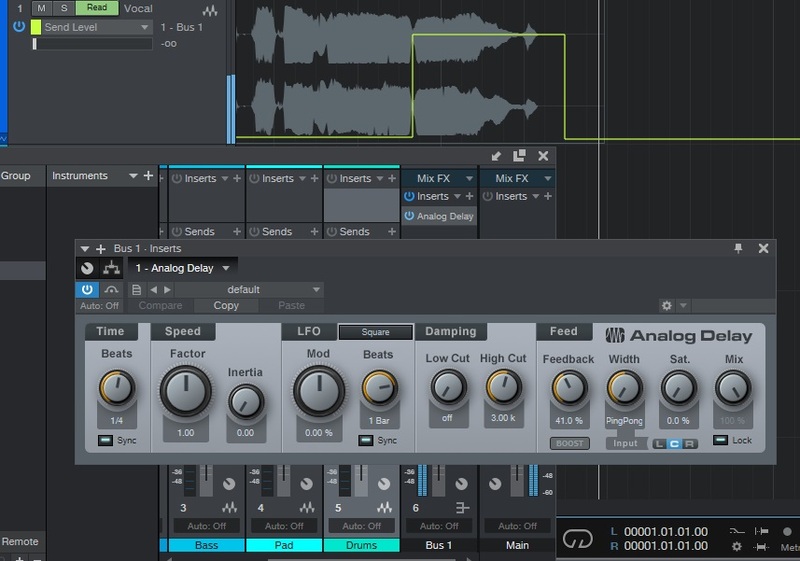Click the green Send Level color swatch
Image resolution: width=800 pixels, height=561 pixels.
click(x=36, y=27)
